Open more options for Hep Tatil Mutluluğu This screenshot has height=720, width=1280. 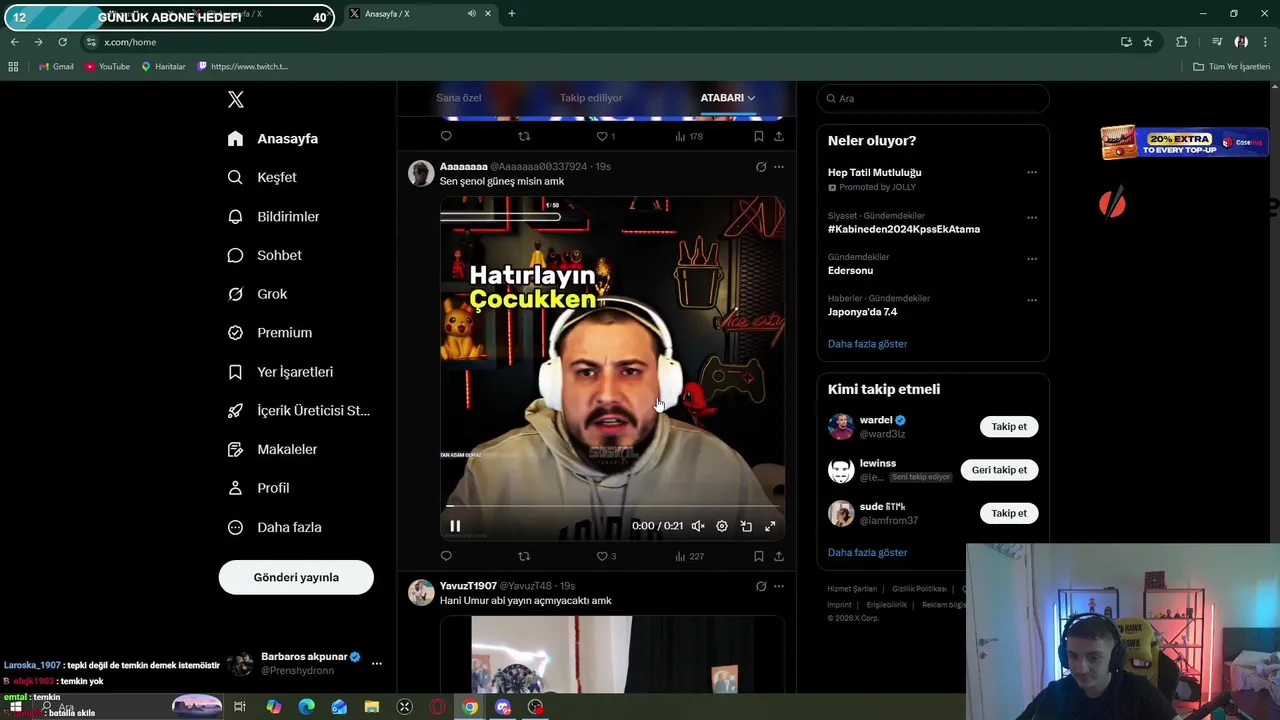[1032, 172]
